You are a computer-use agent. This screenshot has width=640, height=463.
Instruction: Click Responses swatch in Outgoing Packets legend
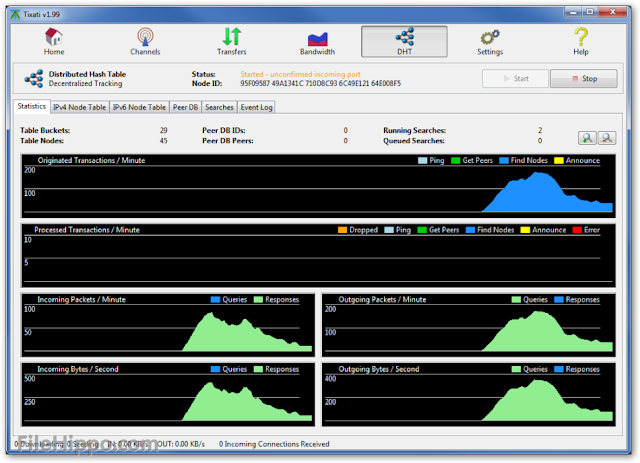(559, 300)
